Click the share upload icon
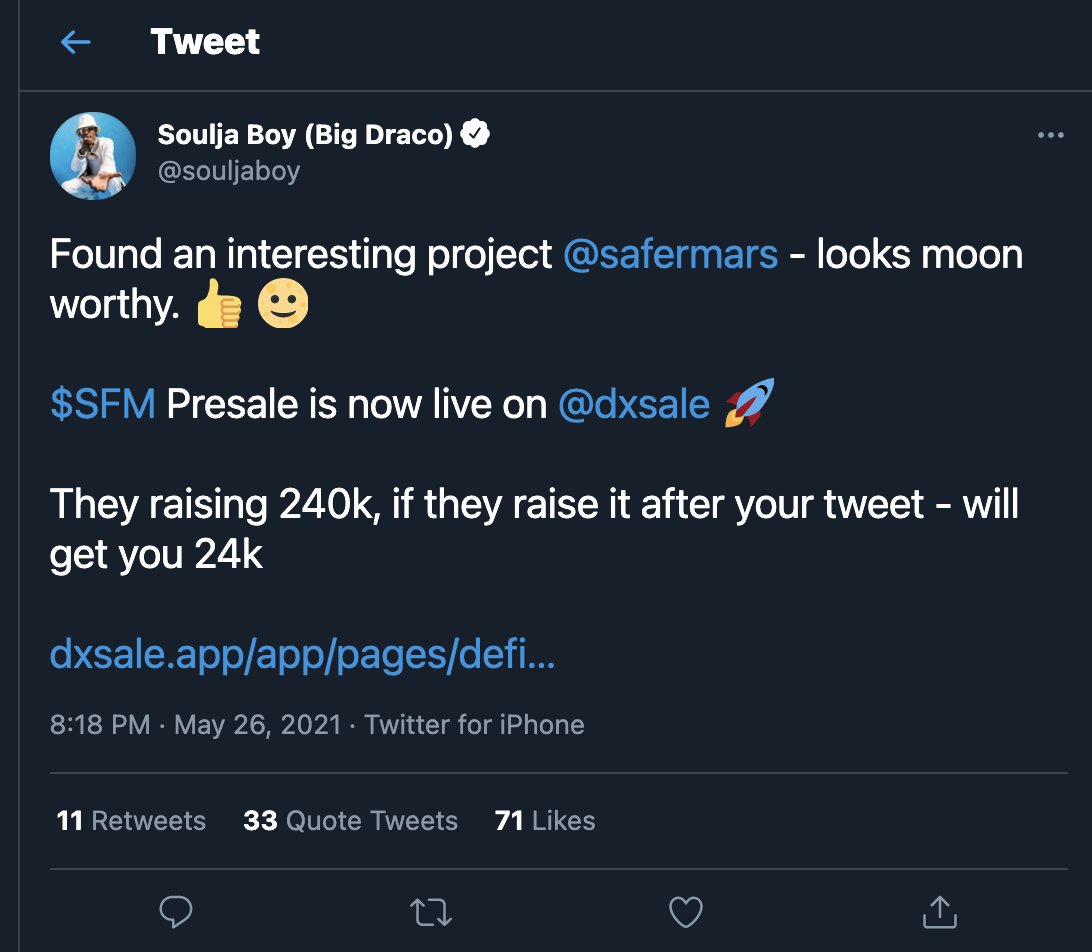 coord(938,911)
